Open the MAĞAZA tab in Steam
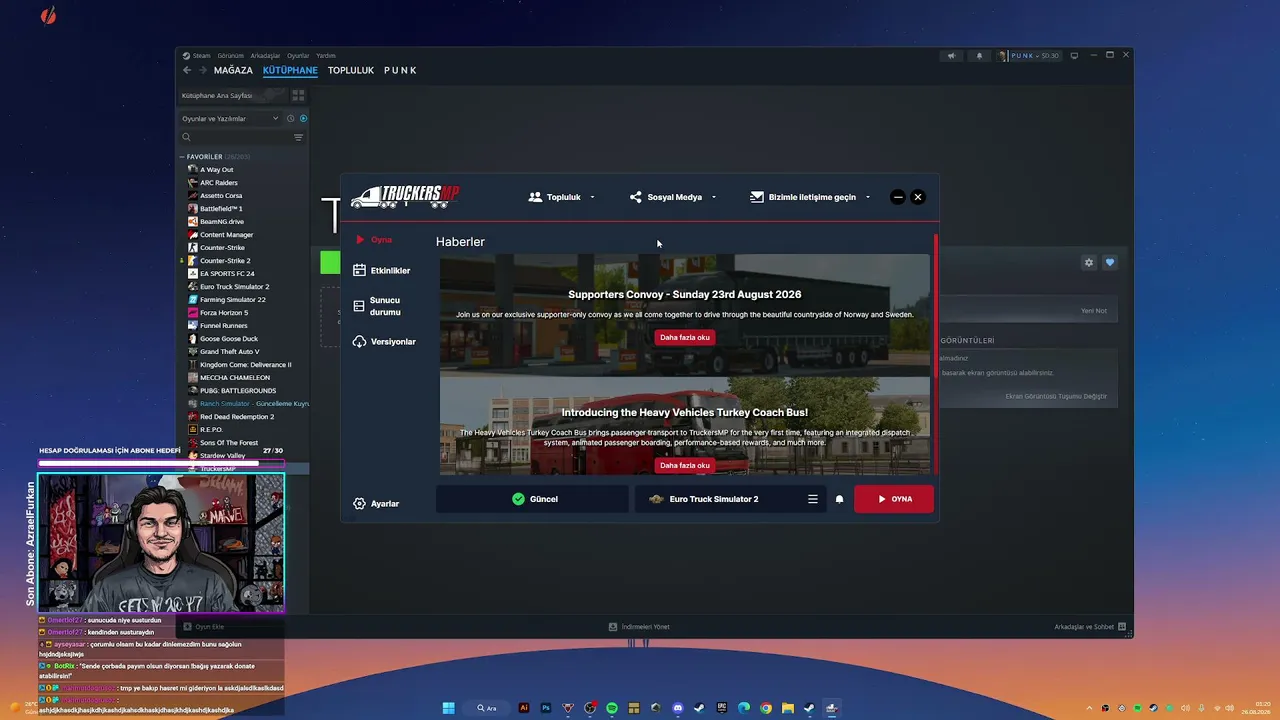 click(x=233, y=71)
